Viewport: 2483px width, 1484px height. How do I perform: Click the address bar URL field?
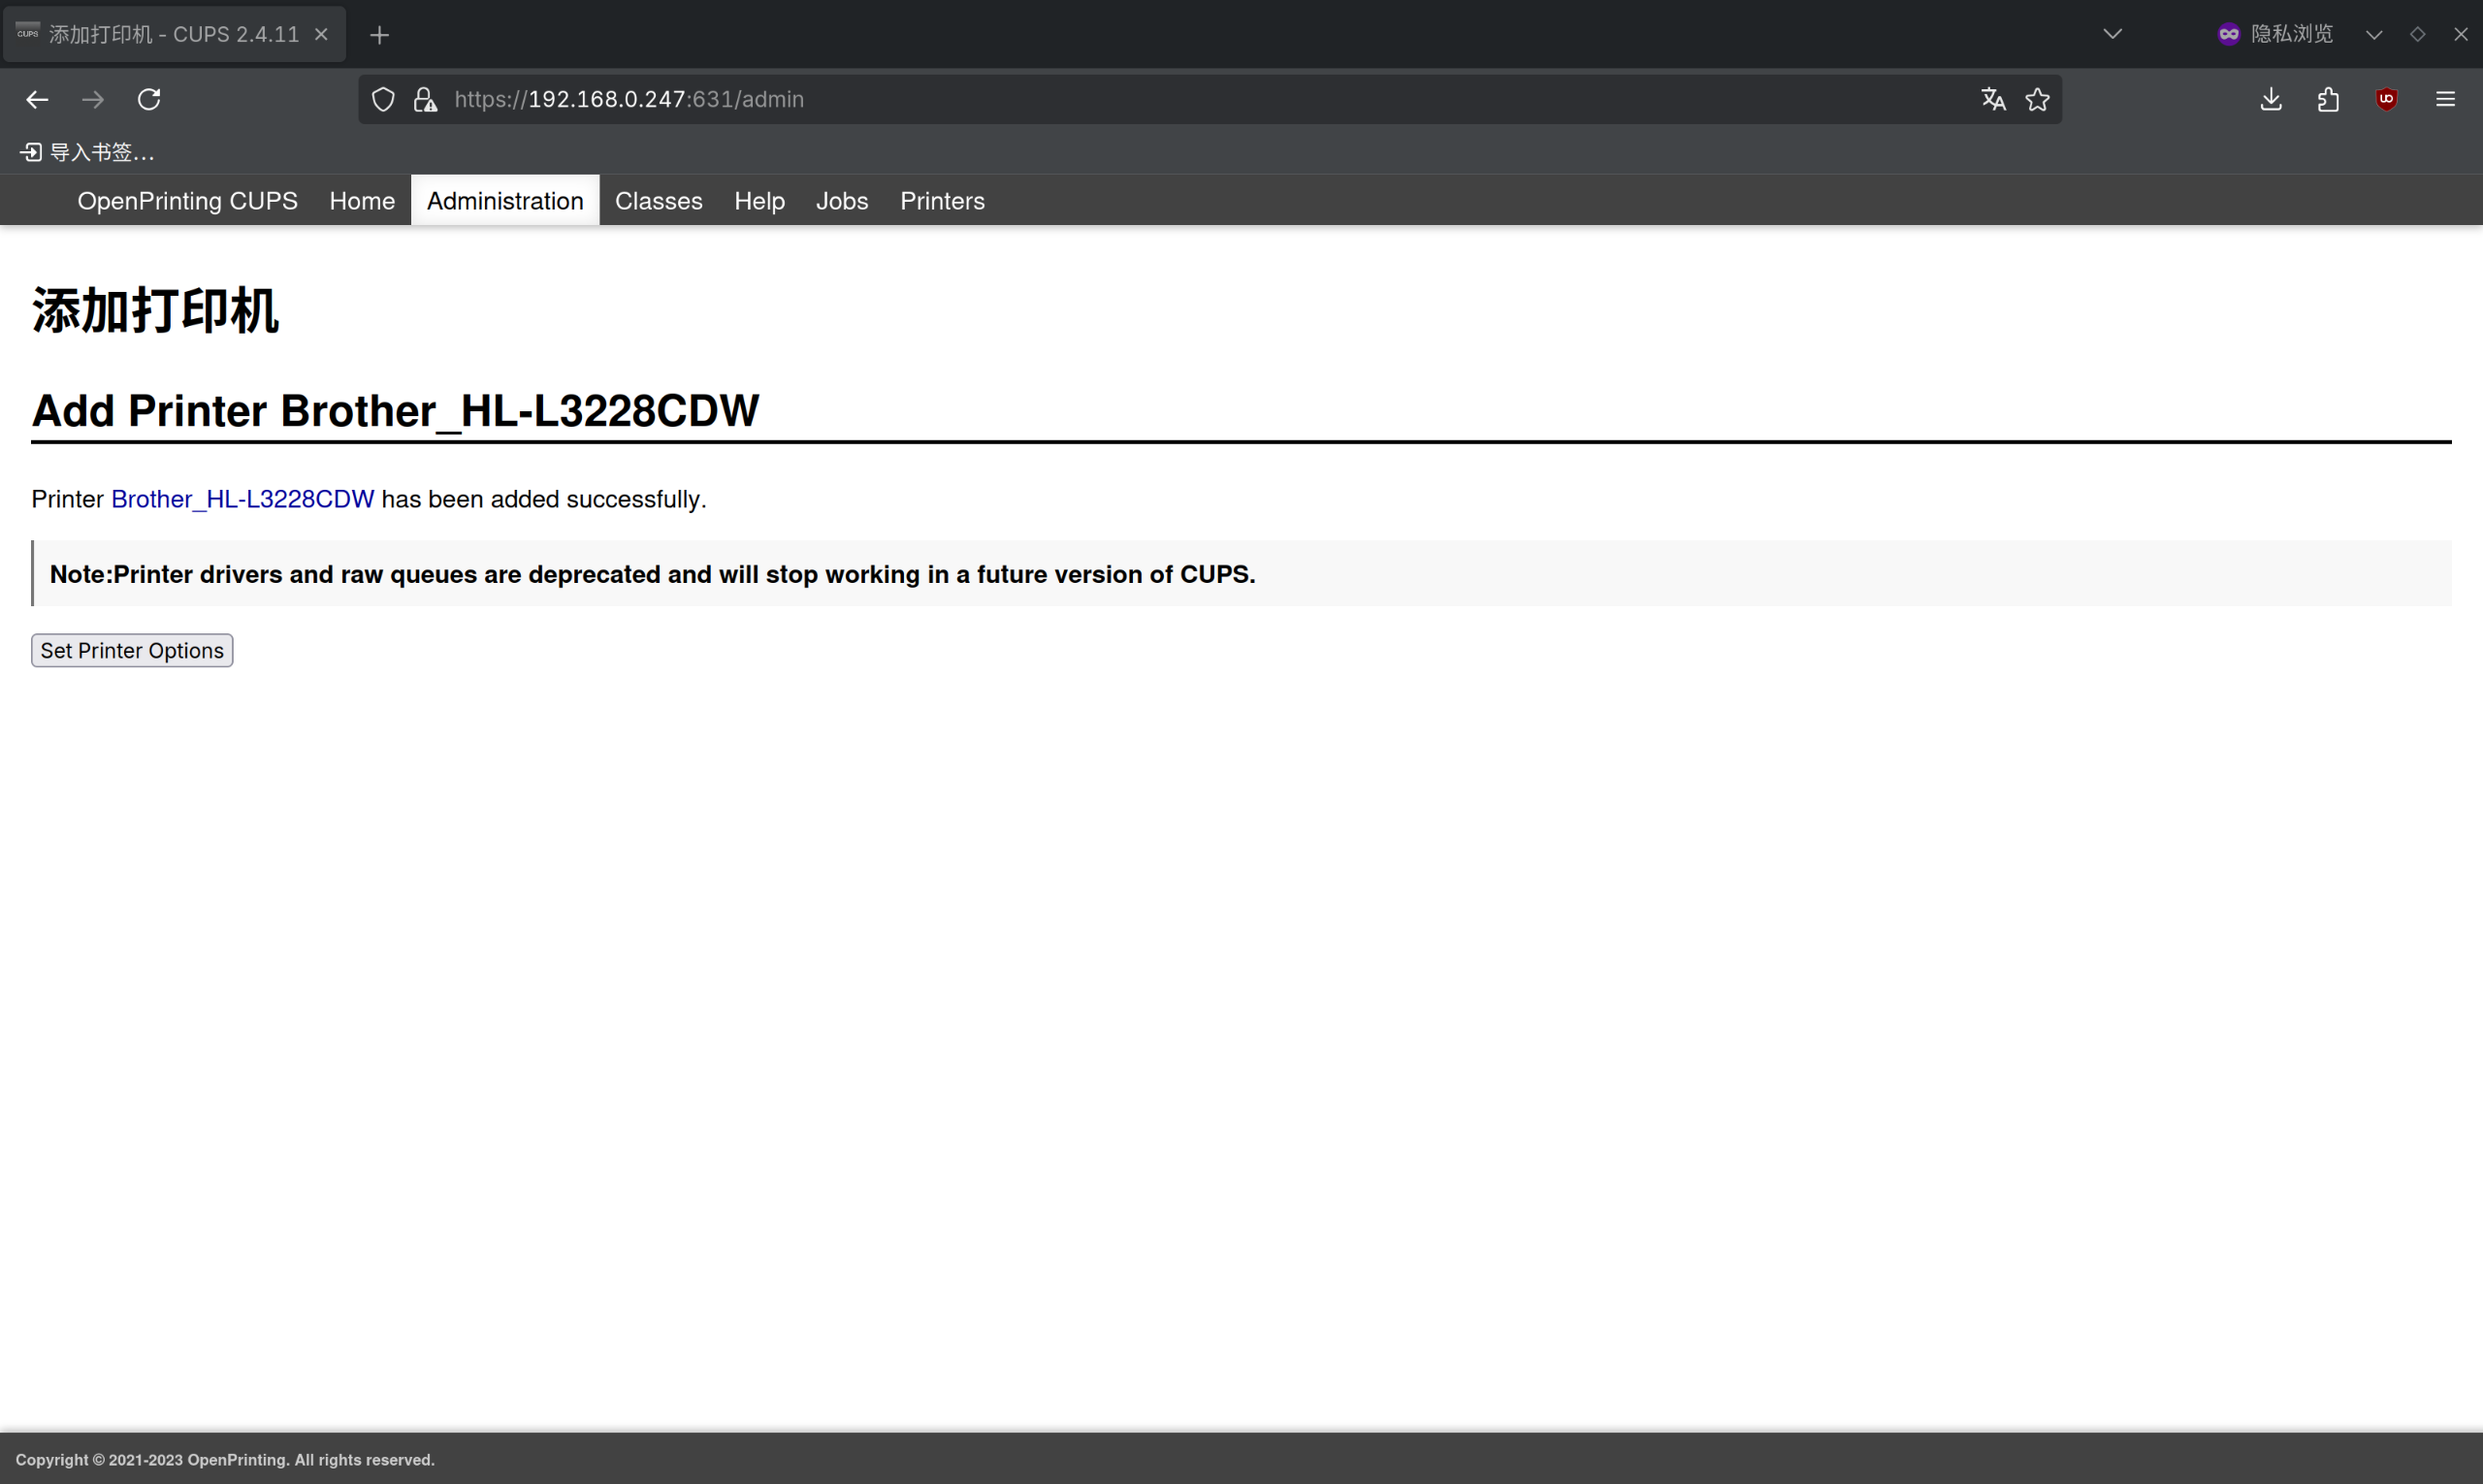click(x=1210, y=99)
